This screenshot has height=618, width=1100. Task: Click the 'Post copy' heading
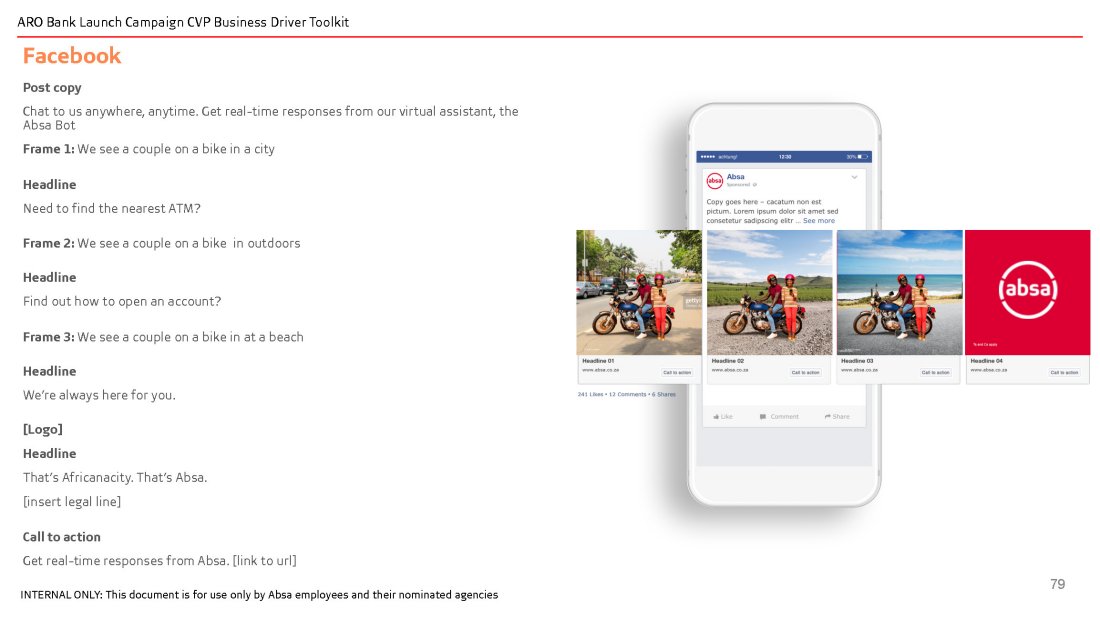click(x=52, y=88)
